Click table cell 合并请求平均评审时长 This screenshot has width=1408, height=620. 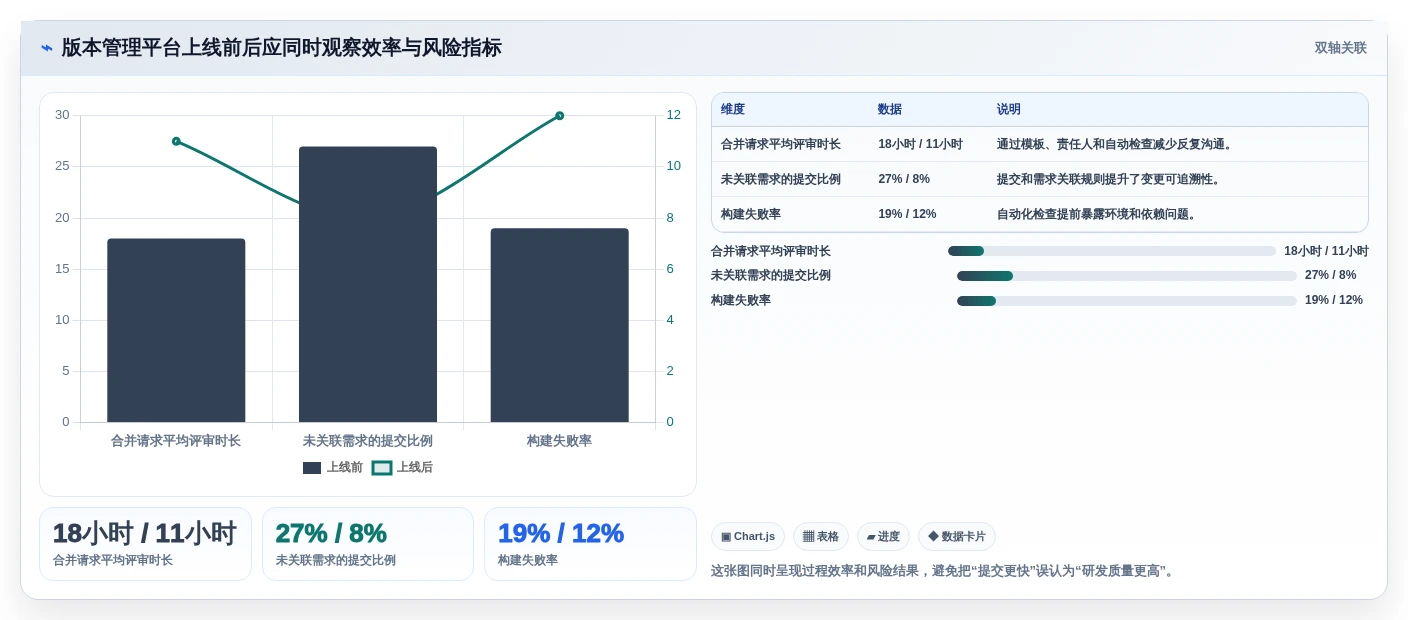point(781,144)
